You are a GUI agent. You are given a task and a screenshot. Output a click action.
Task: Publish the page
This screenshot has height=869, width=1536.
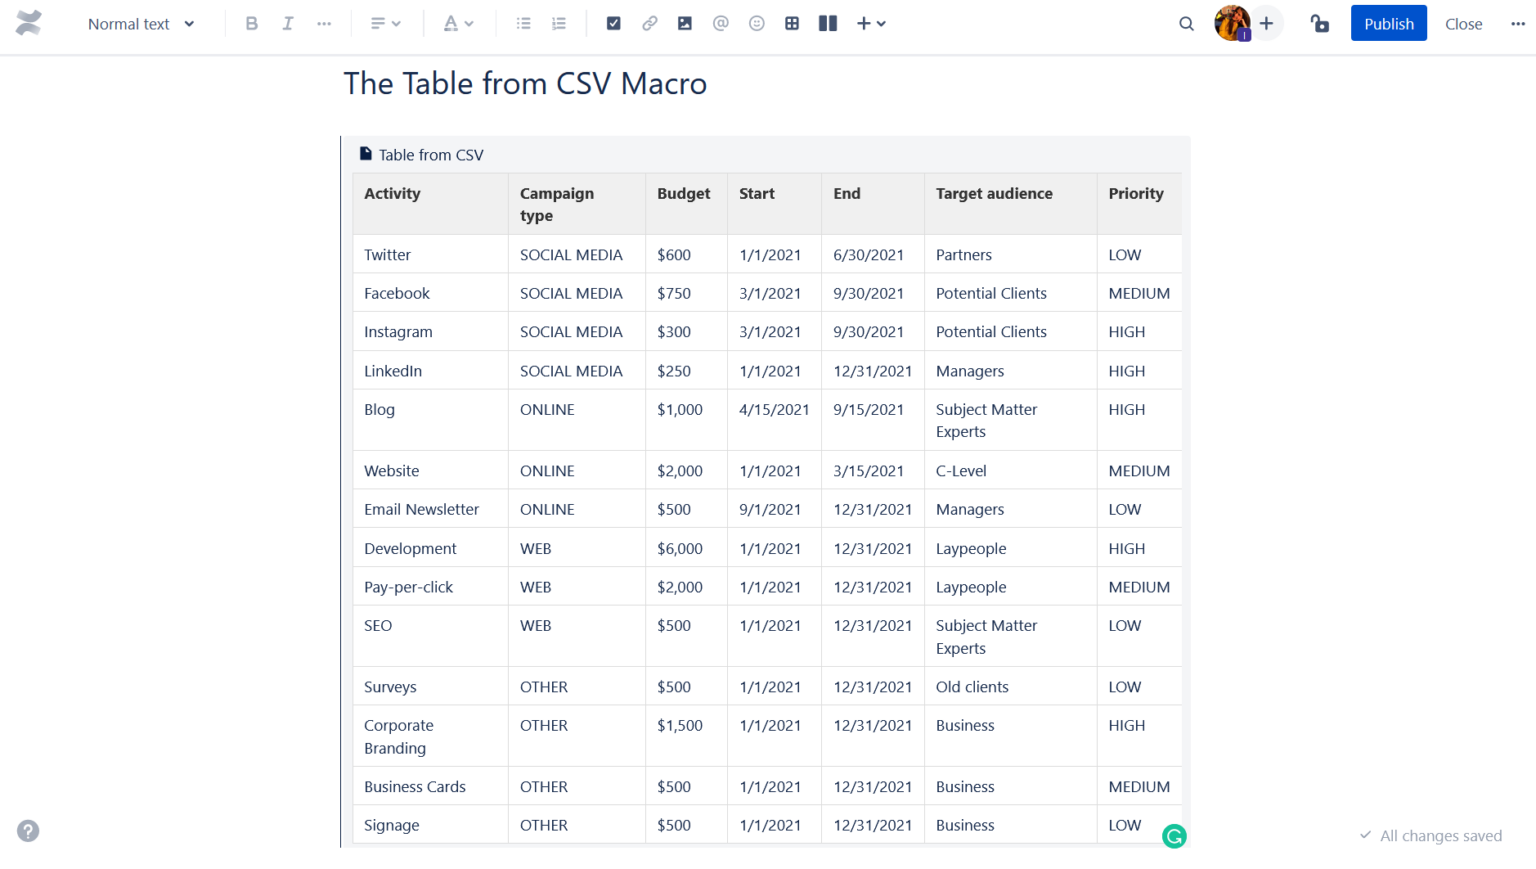click(1388, 23)
